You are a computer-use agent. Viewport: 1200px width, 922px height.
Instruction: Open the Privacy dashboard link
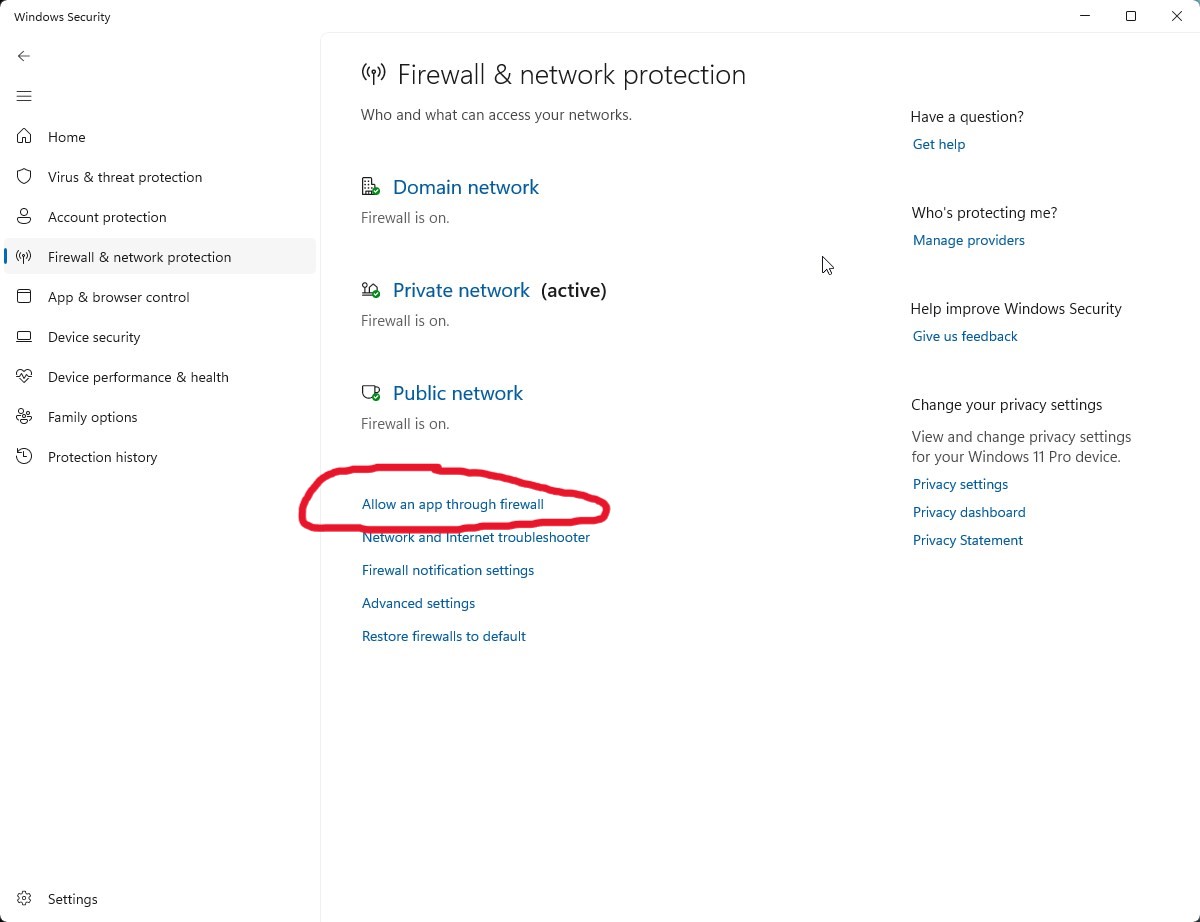[968, 512]
